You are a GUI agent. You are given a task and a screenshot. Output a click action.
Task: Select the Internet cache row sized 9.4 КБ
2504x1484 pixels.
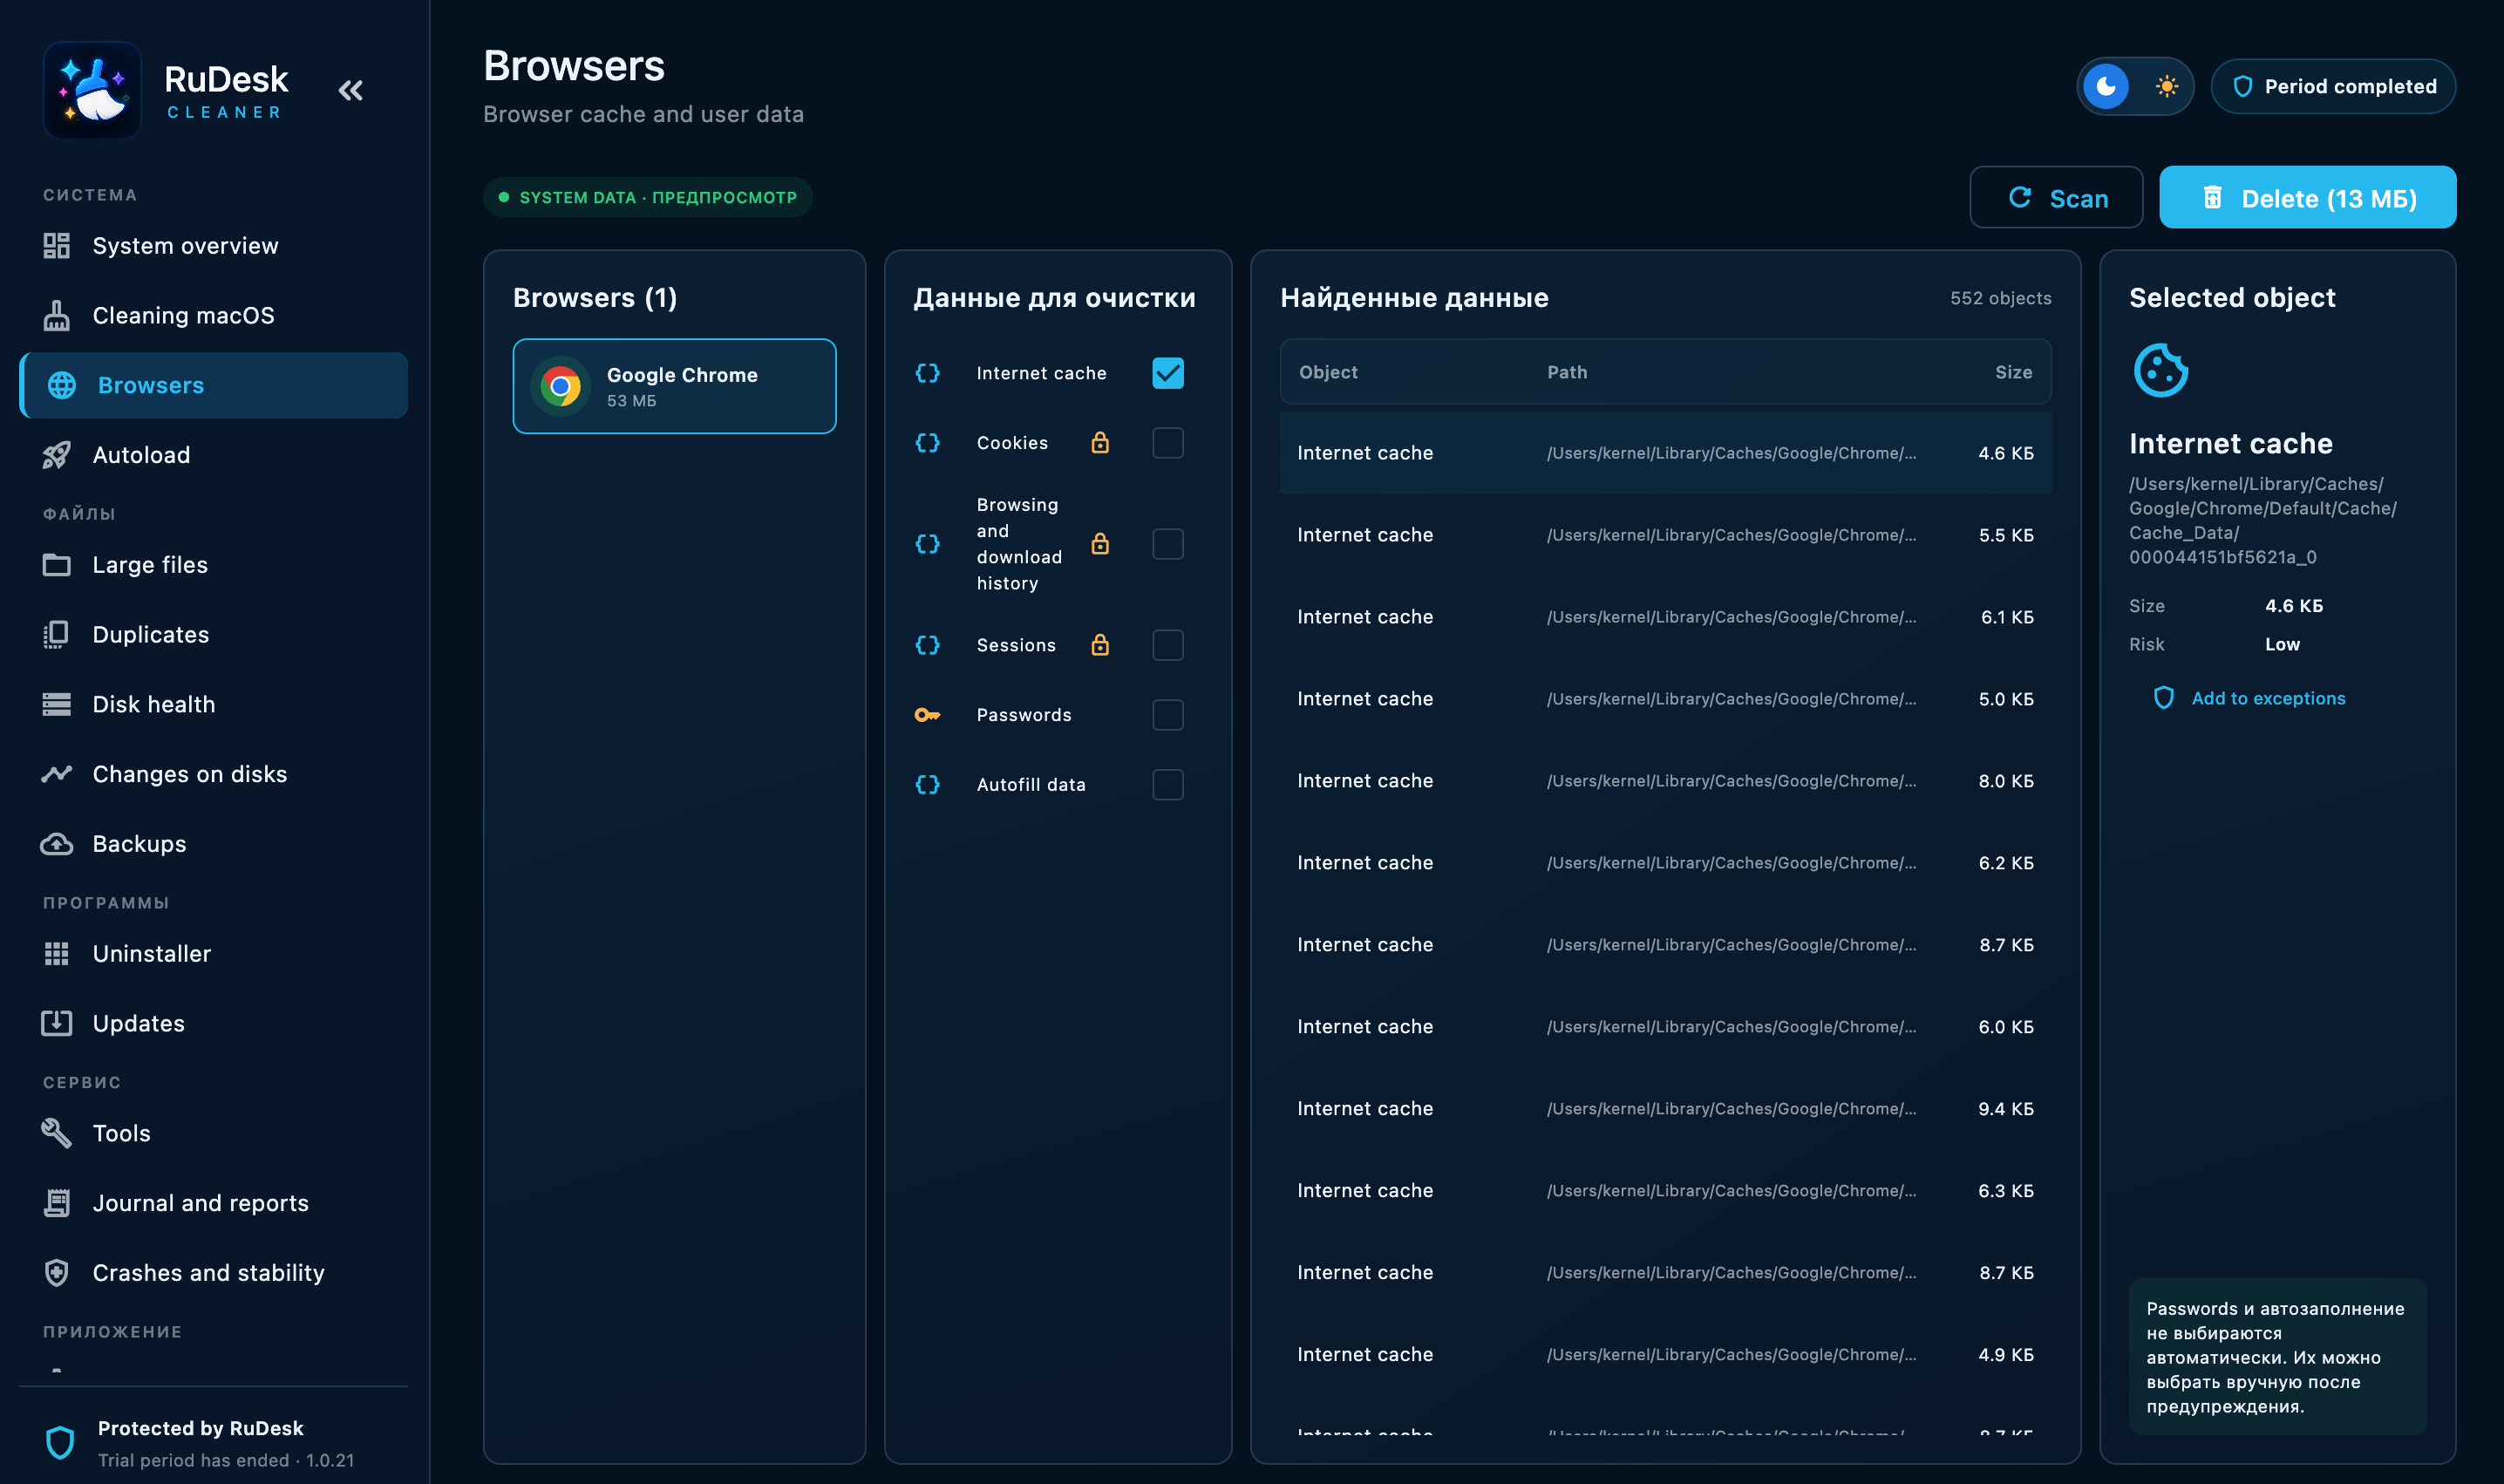(1665, 1109)
